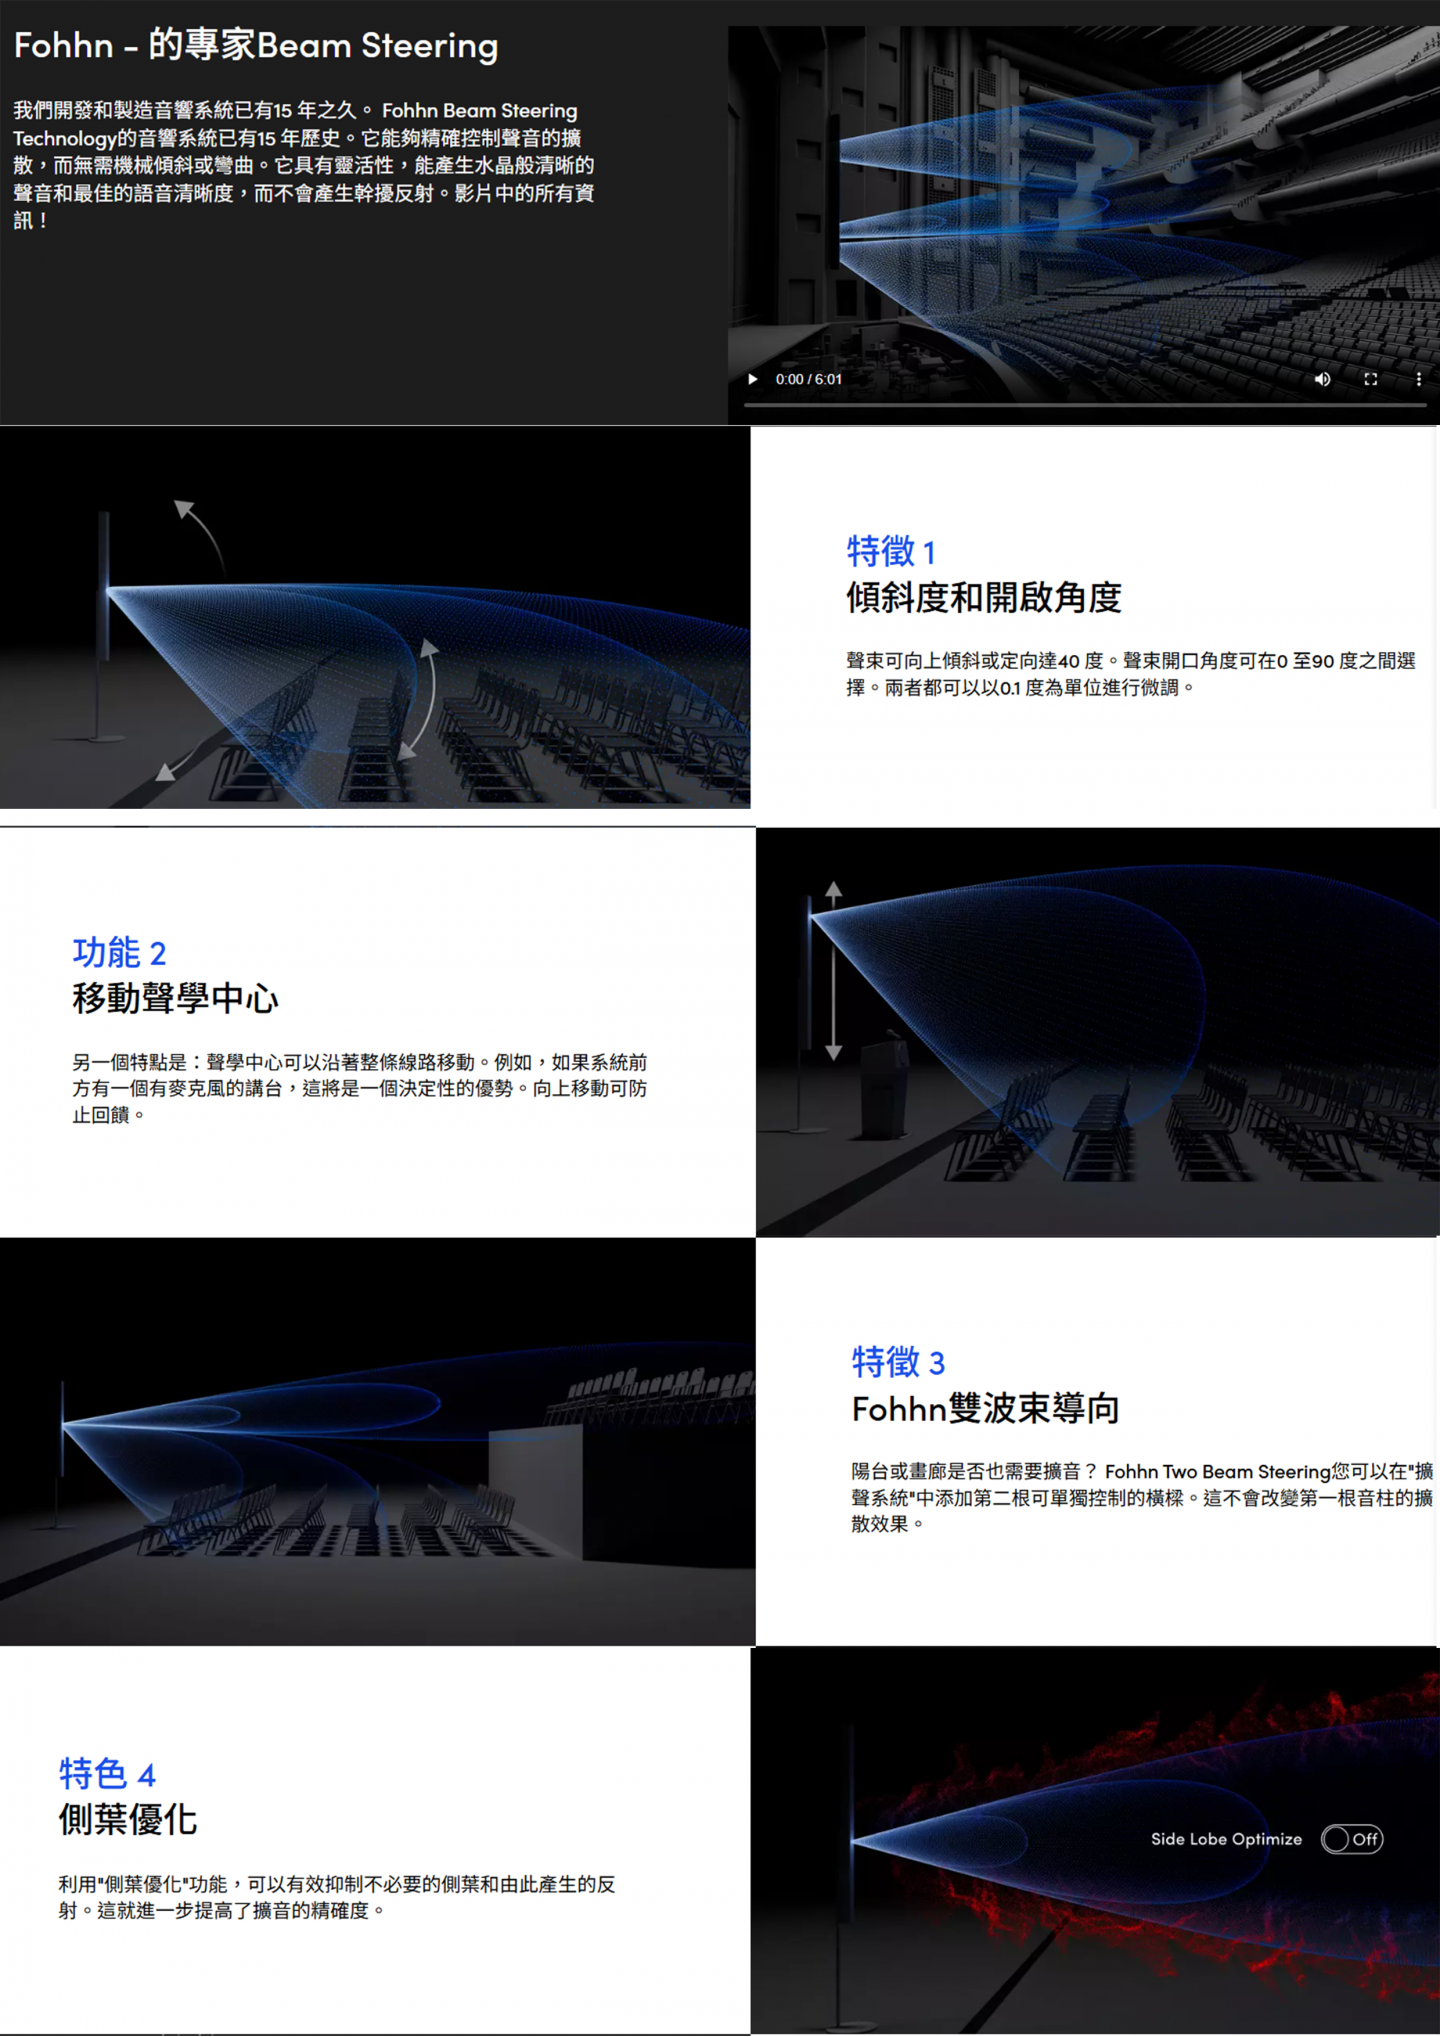The width and height of the screenshot is (1440, 2037).
Task: Click the two-beam balcony illustration
Action: 378,1441
